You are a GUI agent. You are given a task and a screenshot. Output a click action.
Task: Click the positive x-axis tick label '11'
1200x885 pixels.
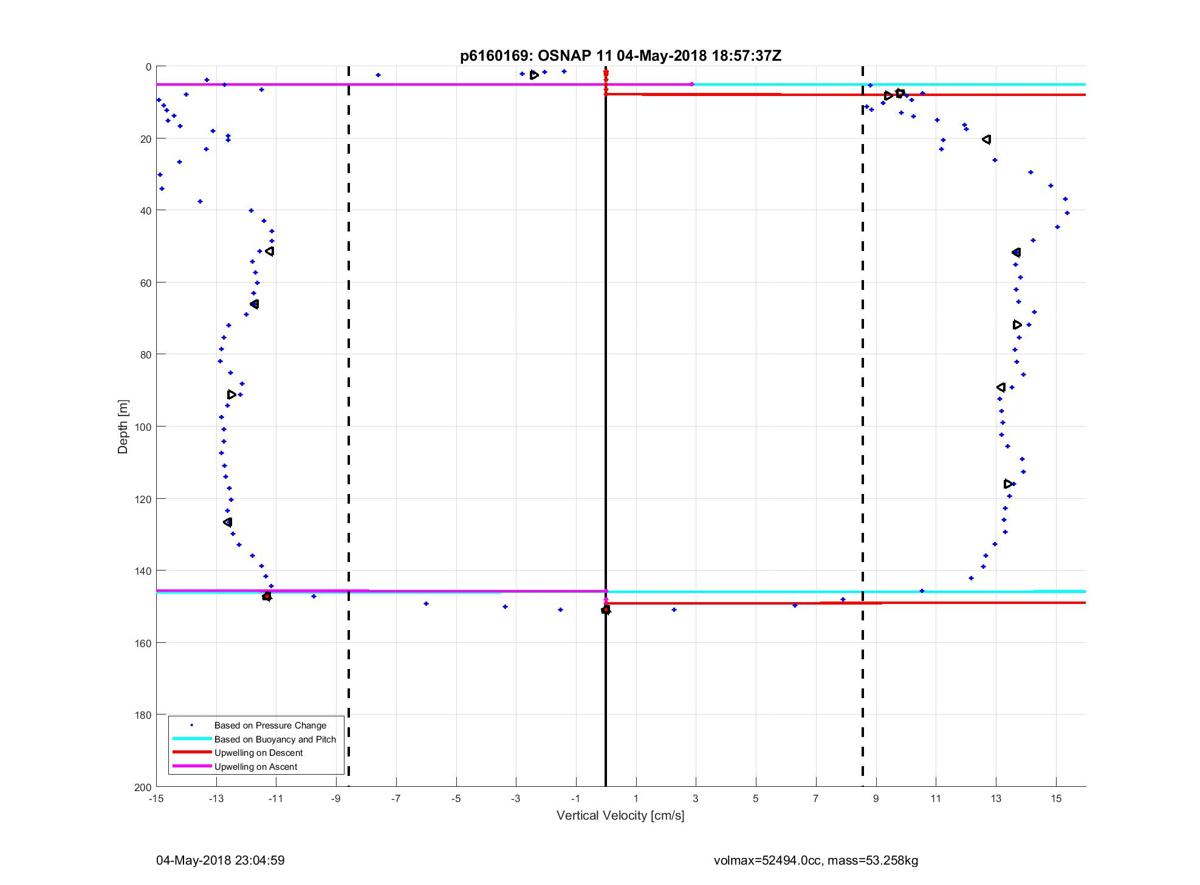[936, 799]
